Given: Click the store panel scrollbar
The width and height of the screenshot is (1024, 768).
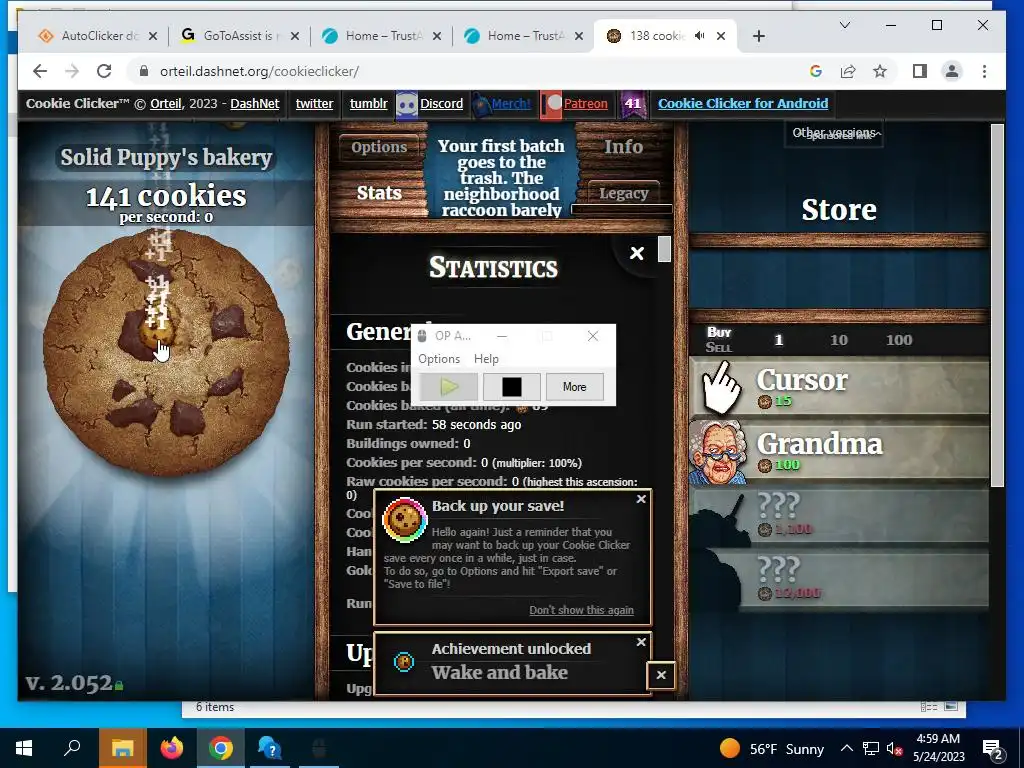Looking at the screenshot, I should tap(997, 305).
